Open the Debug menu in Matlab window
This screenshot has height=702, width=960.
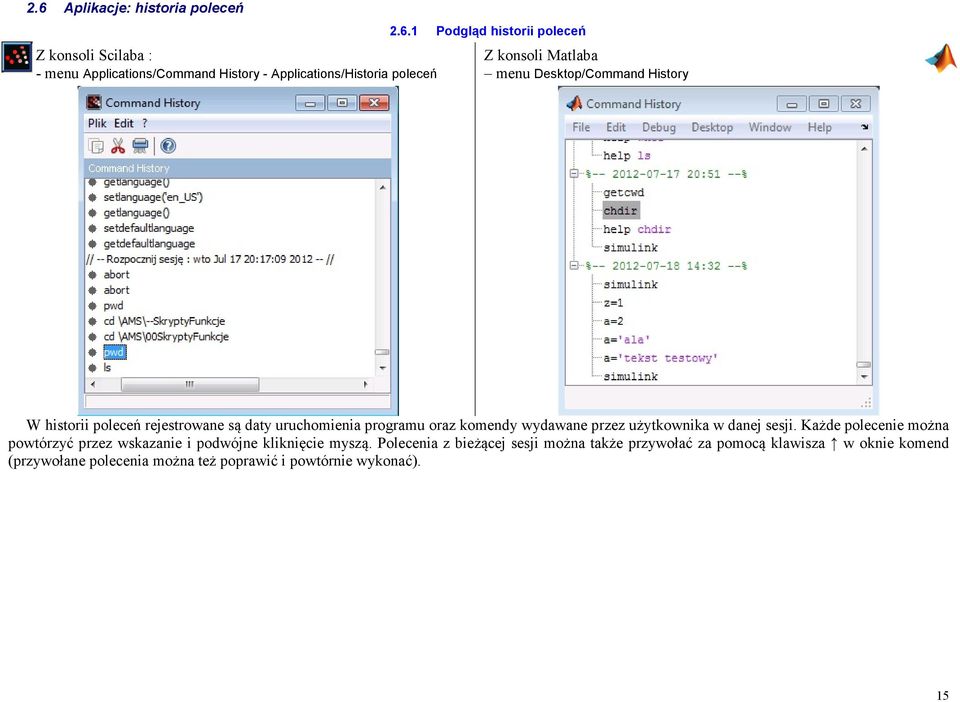[x=659, y=127]
